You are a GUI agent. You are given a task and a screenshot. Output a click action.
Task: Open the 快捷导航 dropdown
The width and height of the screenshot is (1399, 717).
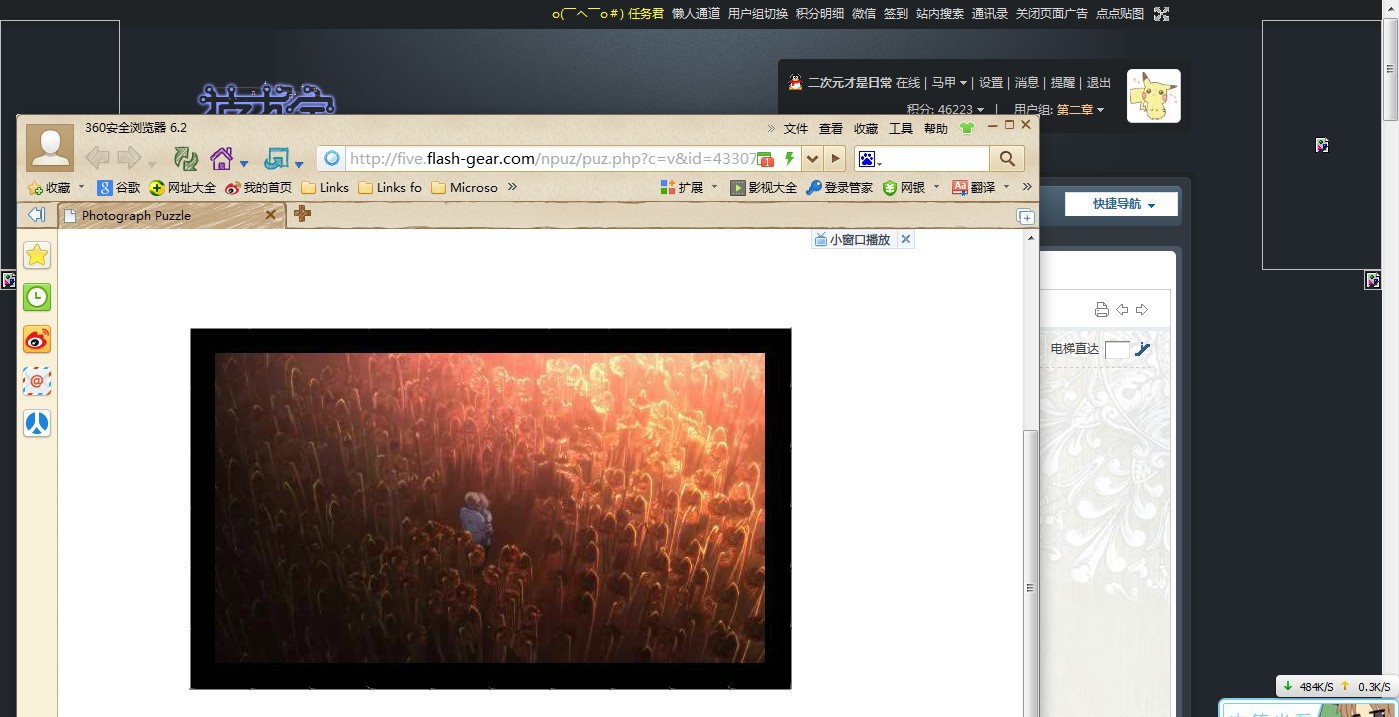1122,204
